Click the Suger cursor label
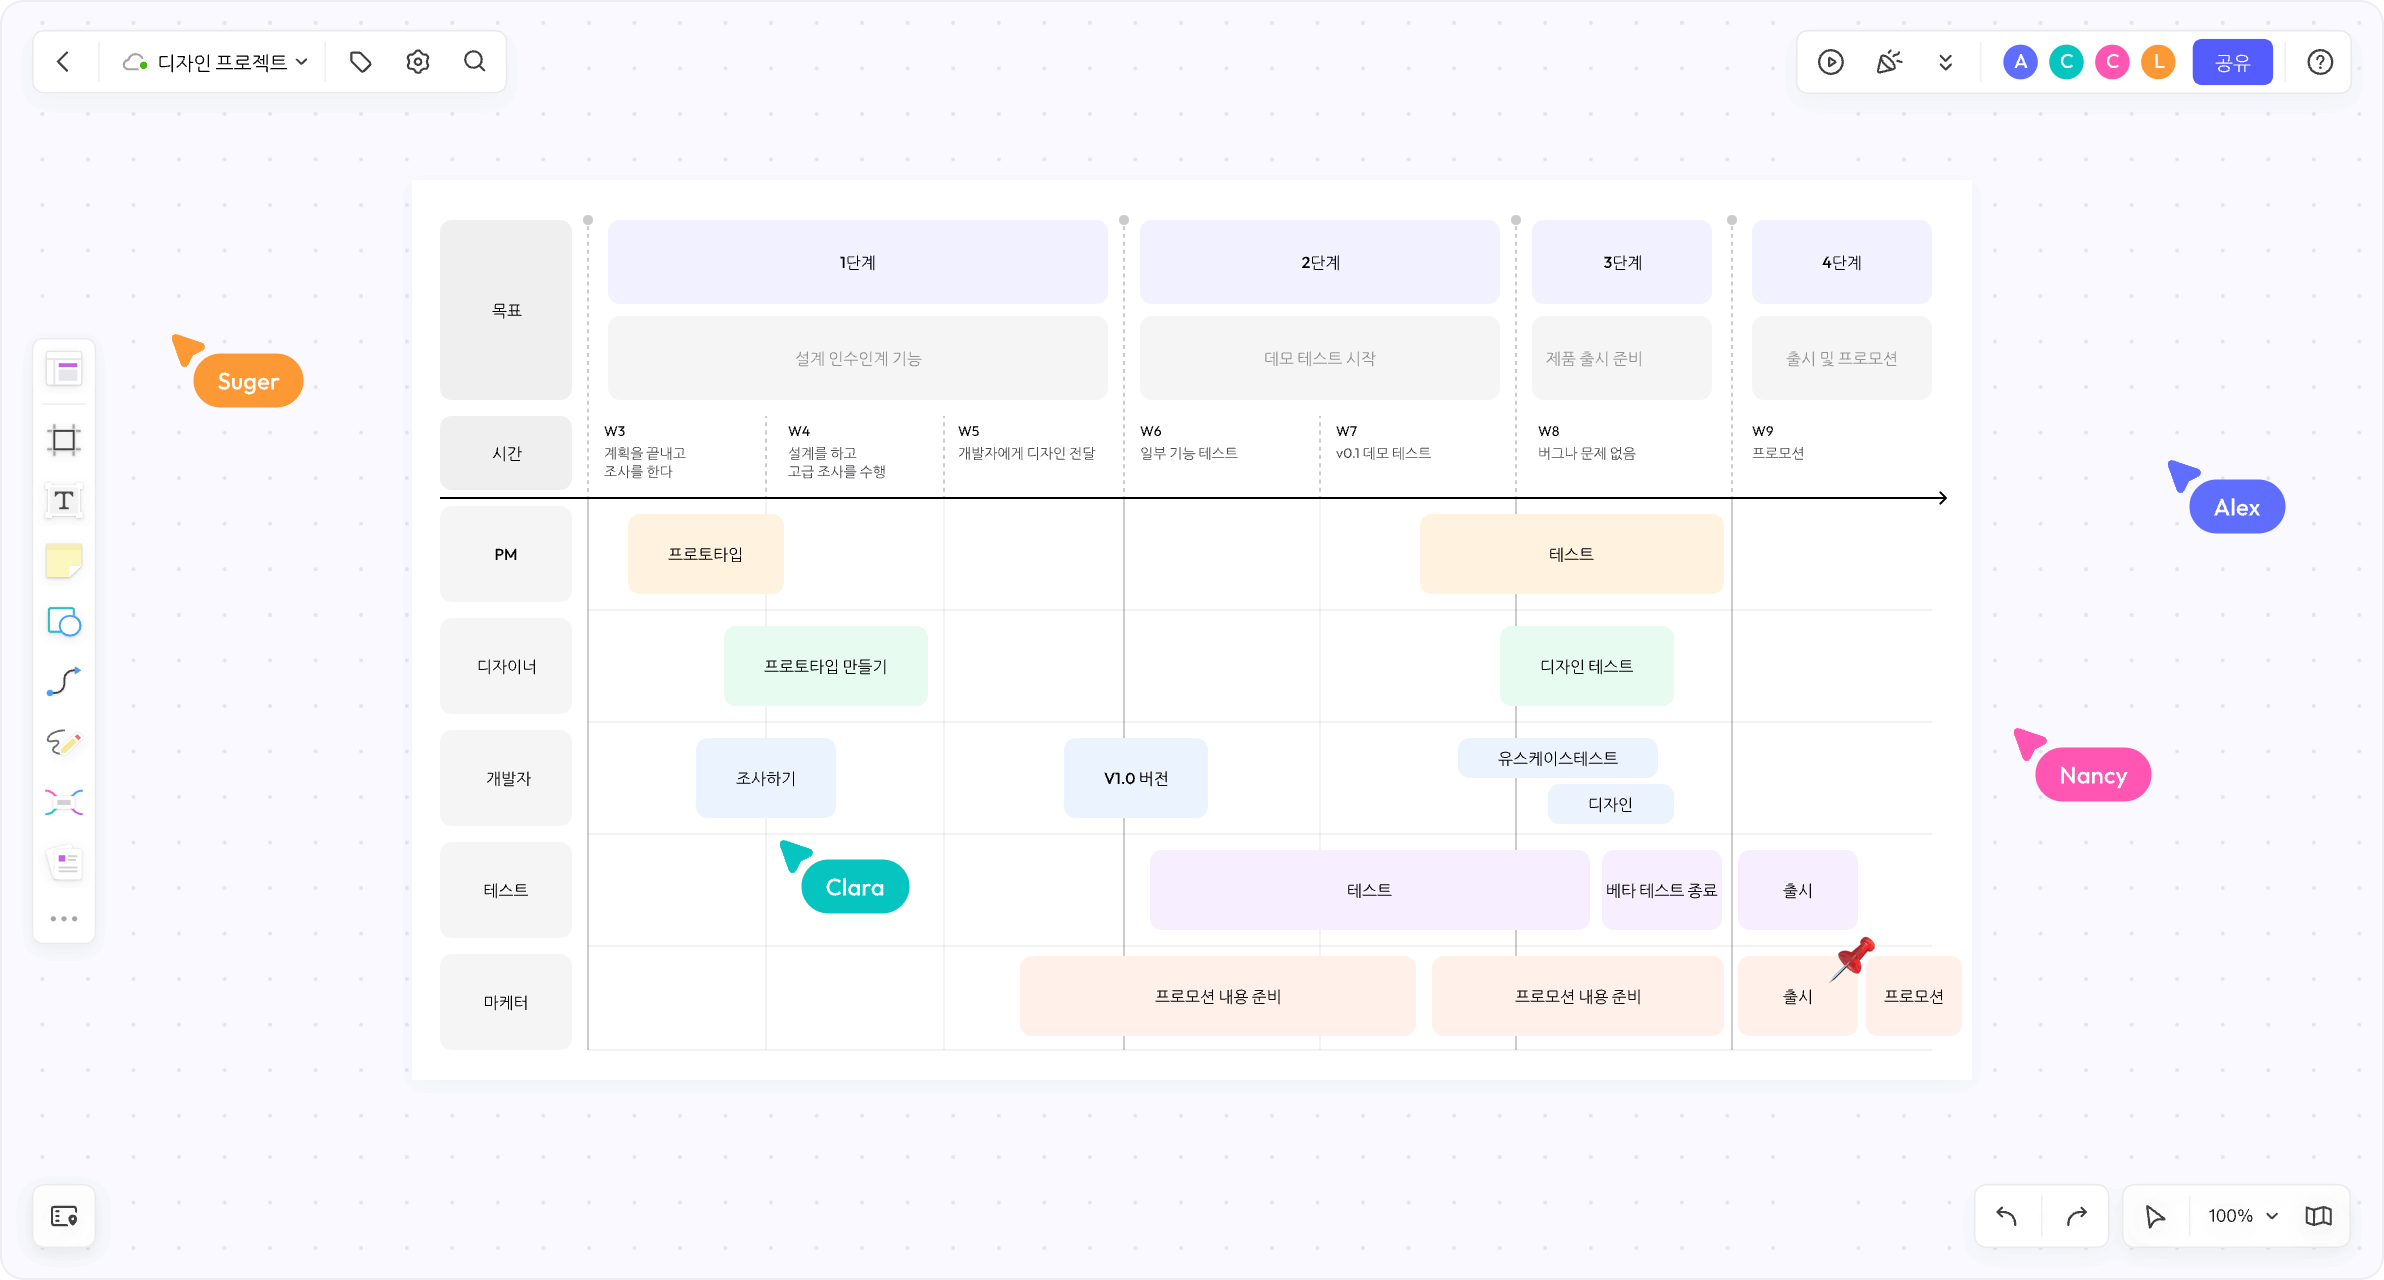Viewport: 2384px width, 1280px height. 248,381
